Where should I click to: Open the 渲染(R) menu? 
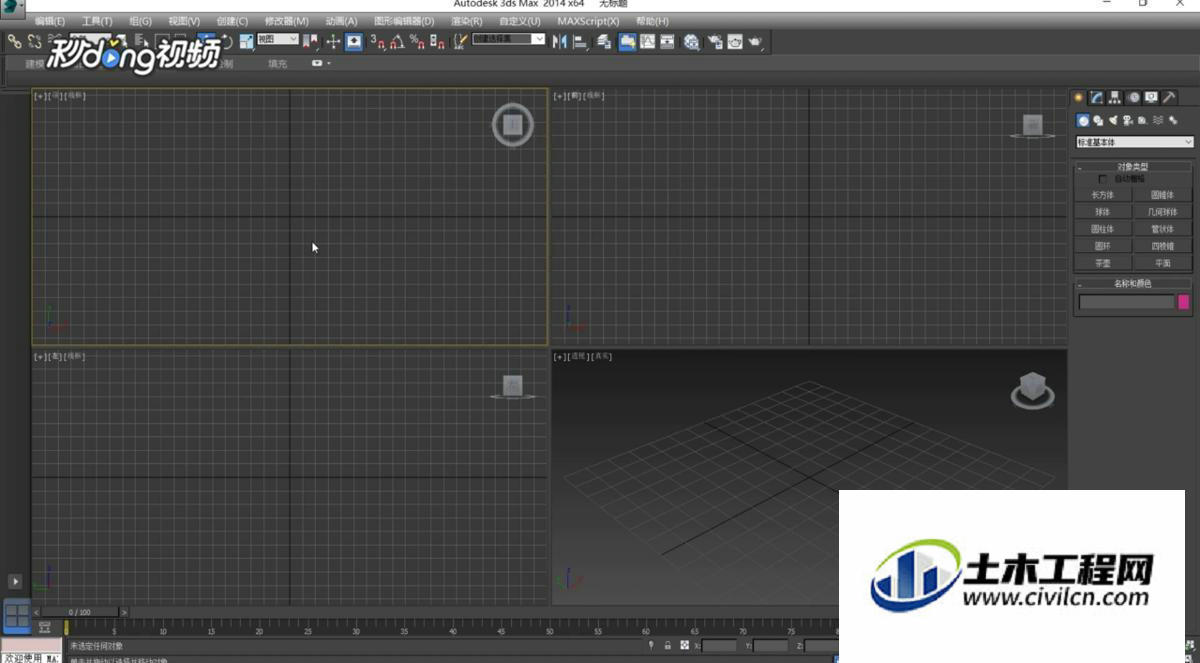(467, 21)
